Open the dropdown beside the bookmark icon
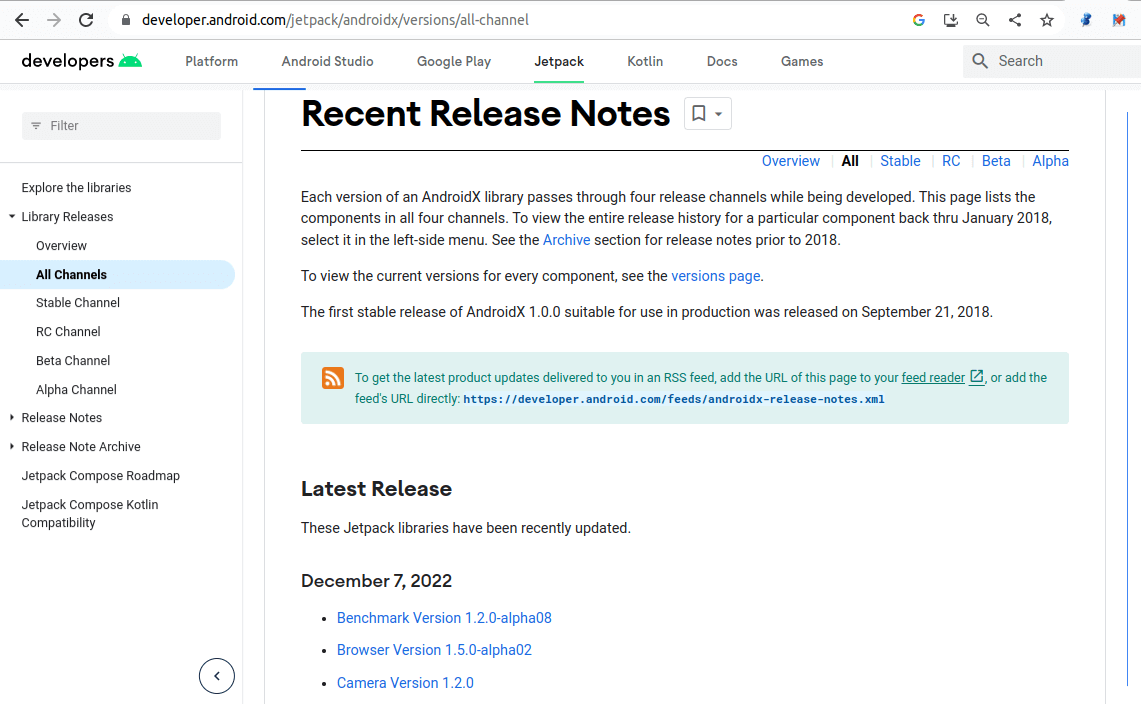The image size is (1141, 704). 716,113
